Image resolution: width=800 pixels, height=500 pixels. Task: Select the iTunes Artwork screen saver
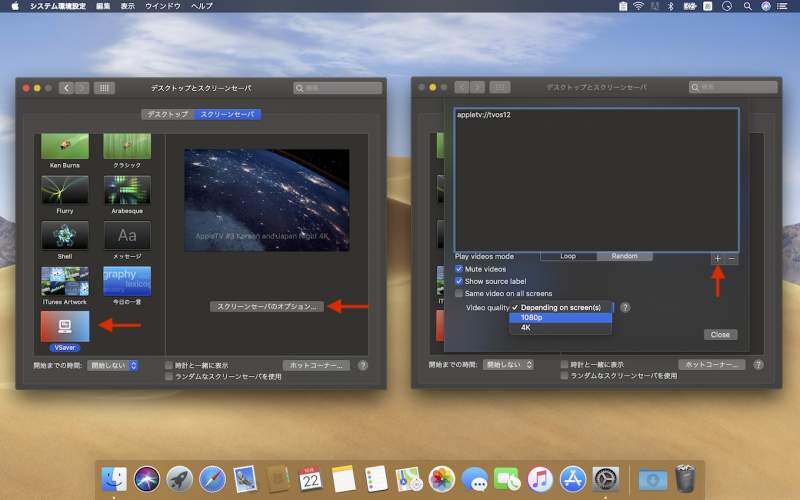click(x=65, y=281)
